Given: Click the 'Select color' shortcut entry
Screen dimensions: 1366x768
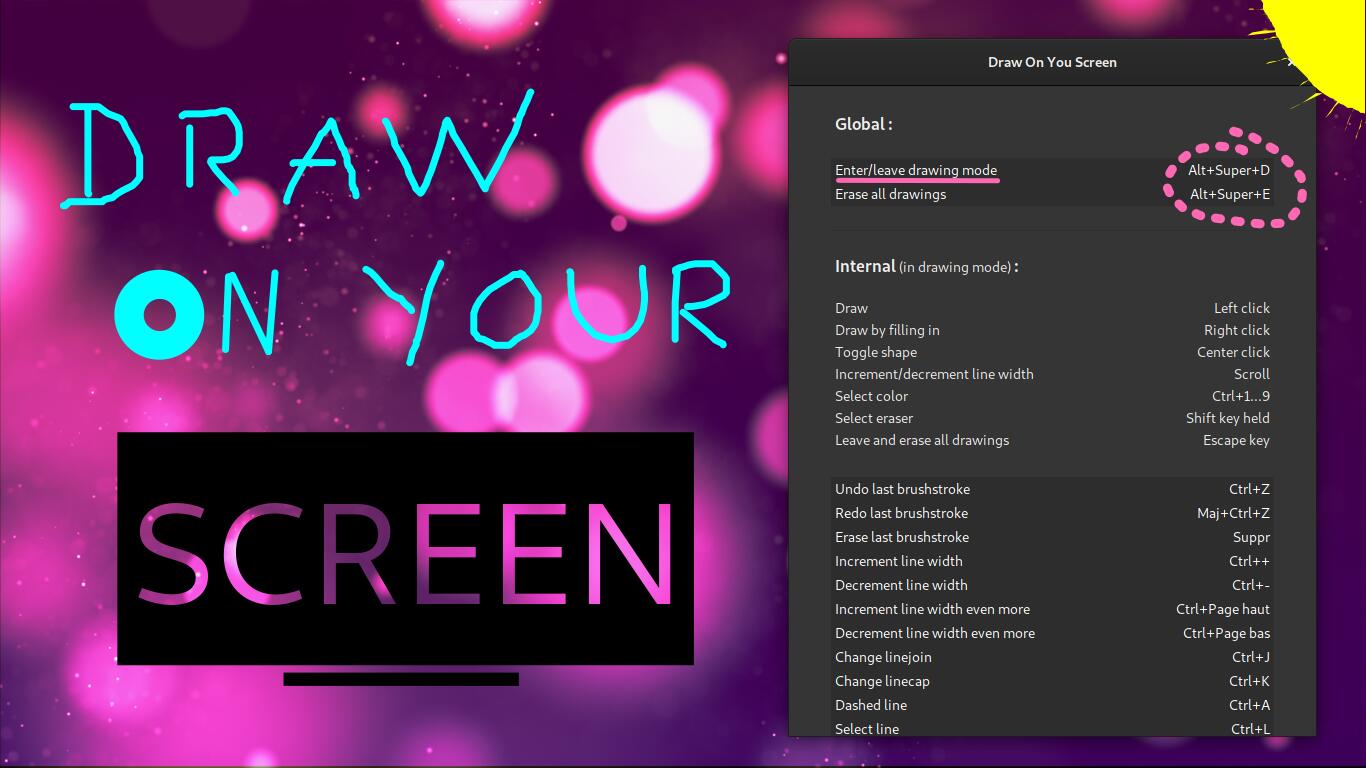Looking at the screenshot, I should [871, 396].
